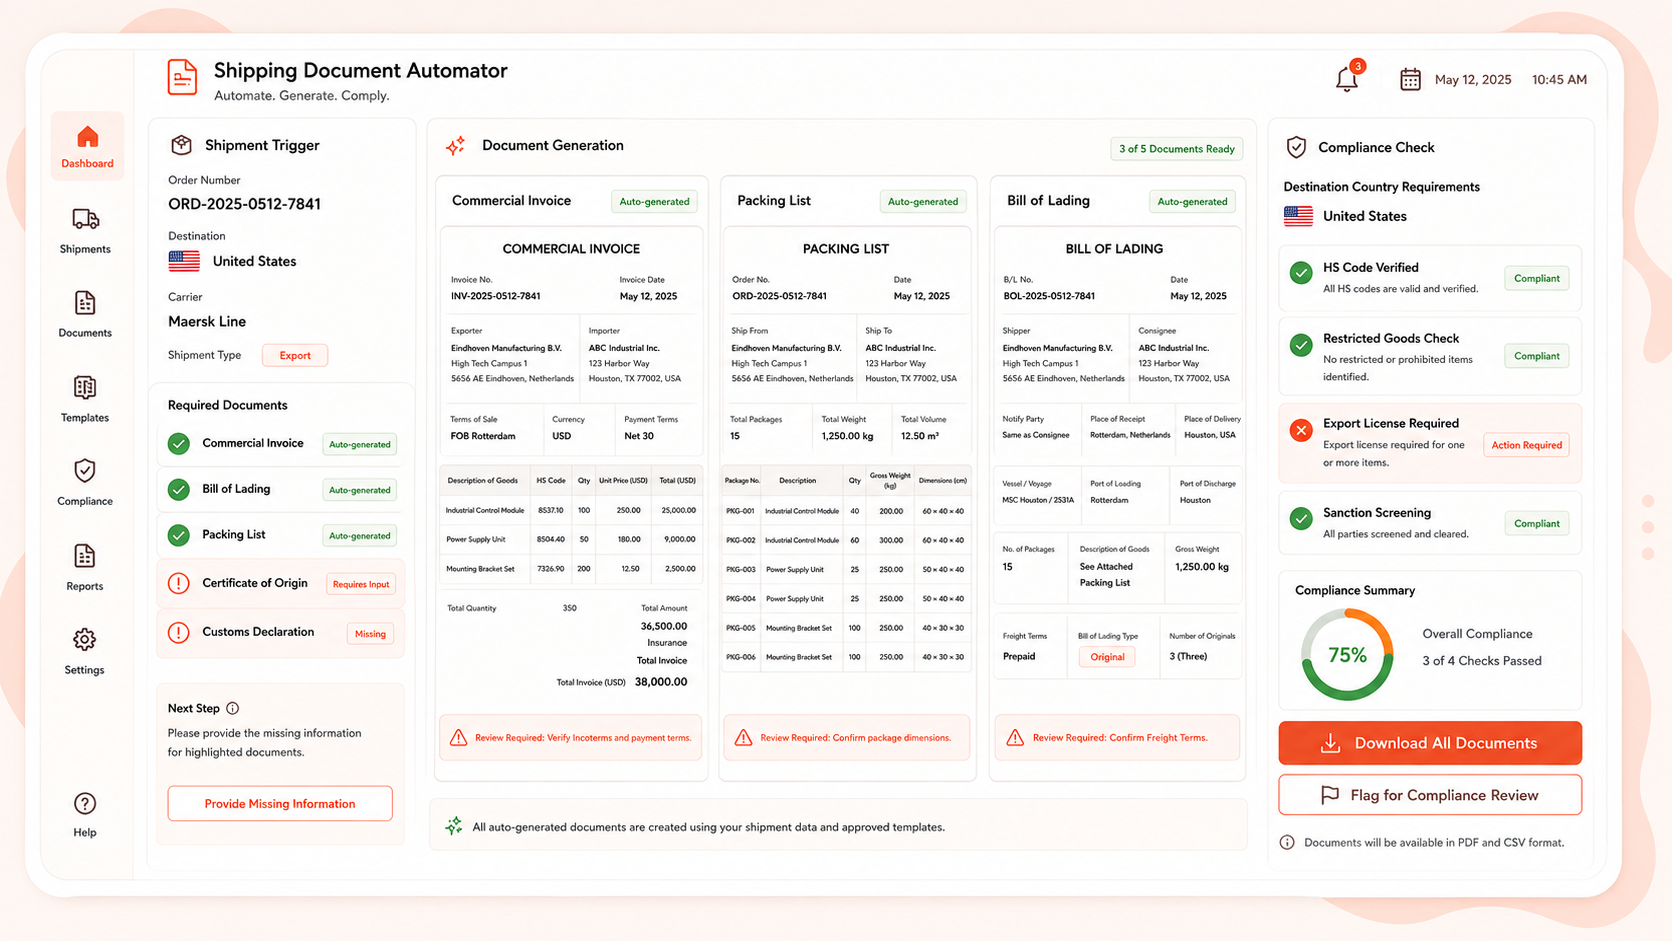Image resolution: width=1672 pixels, height=941 pixels.
Task: Click total invoice amount 38,000.00
Action: point(661,682)
